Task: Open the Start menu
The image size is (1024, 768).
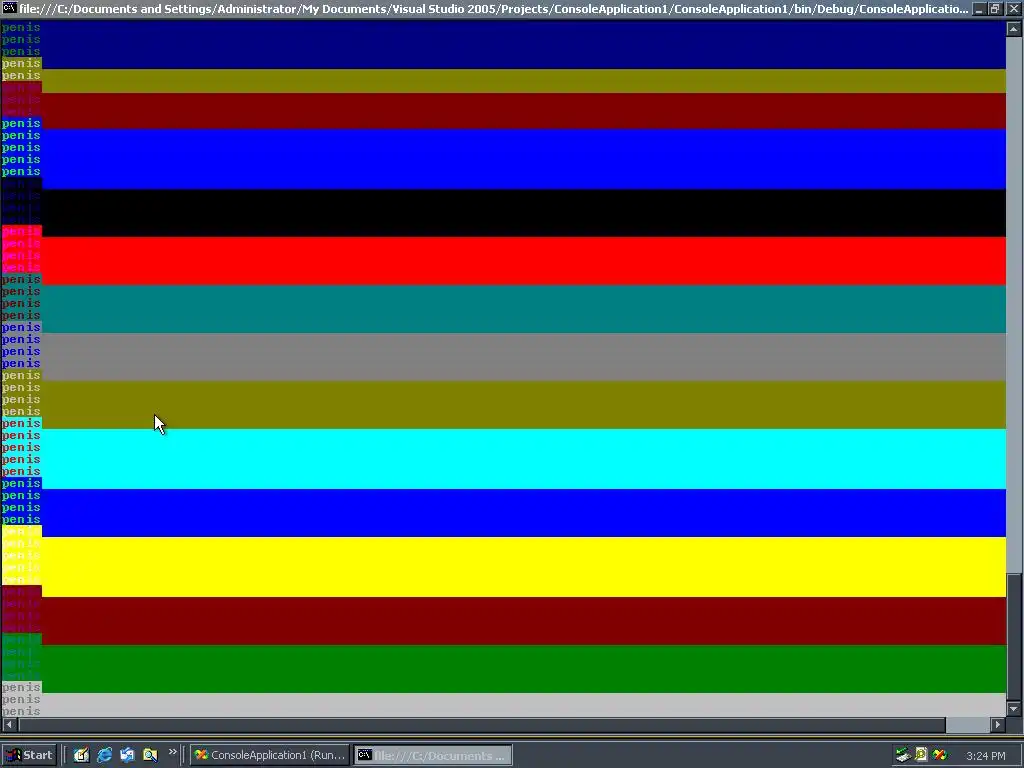Action: pyautogui.click(x=29, y=755)
